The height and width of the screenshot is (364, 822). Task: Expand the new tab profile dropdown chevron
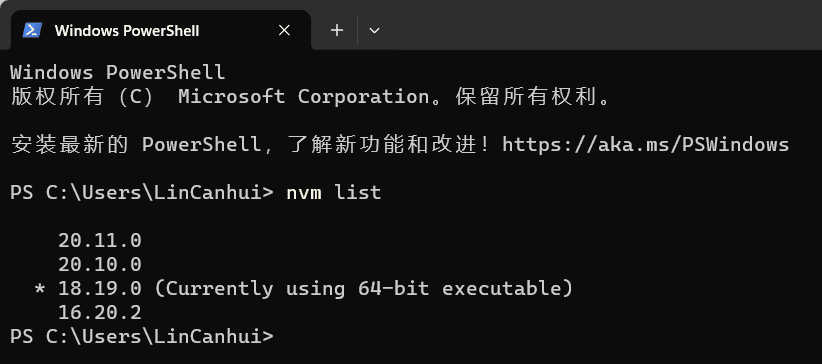pos(374,30)
